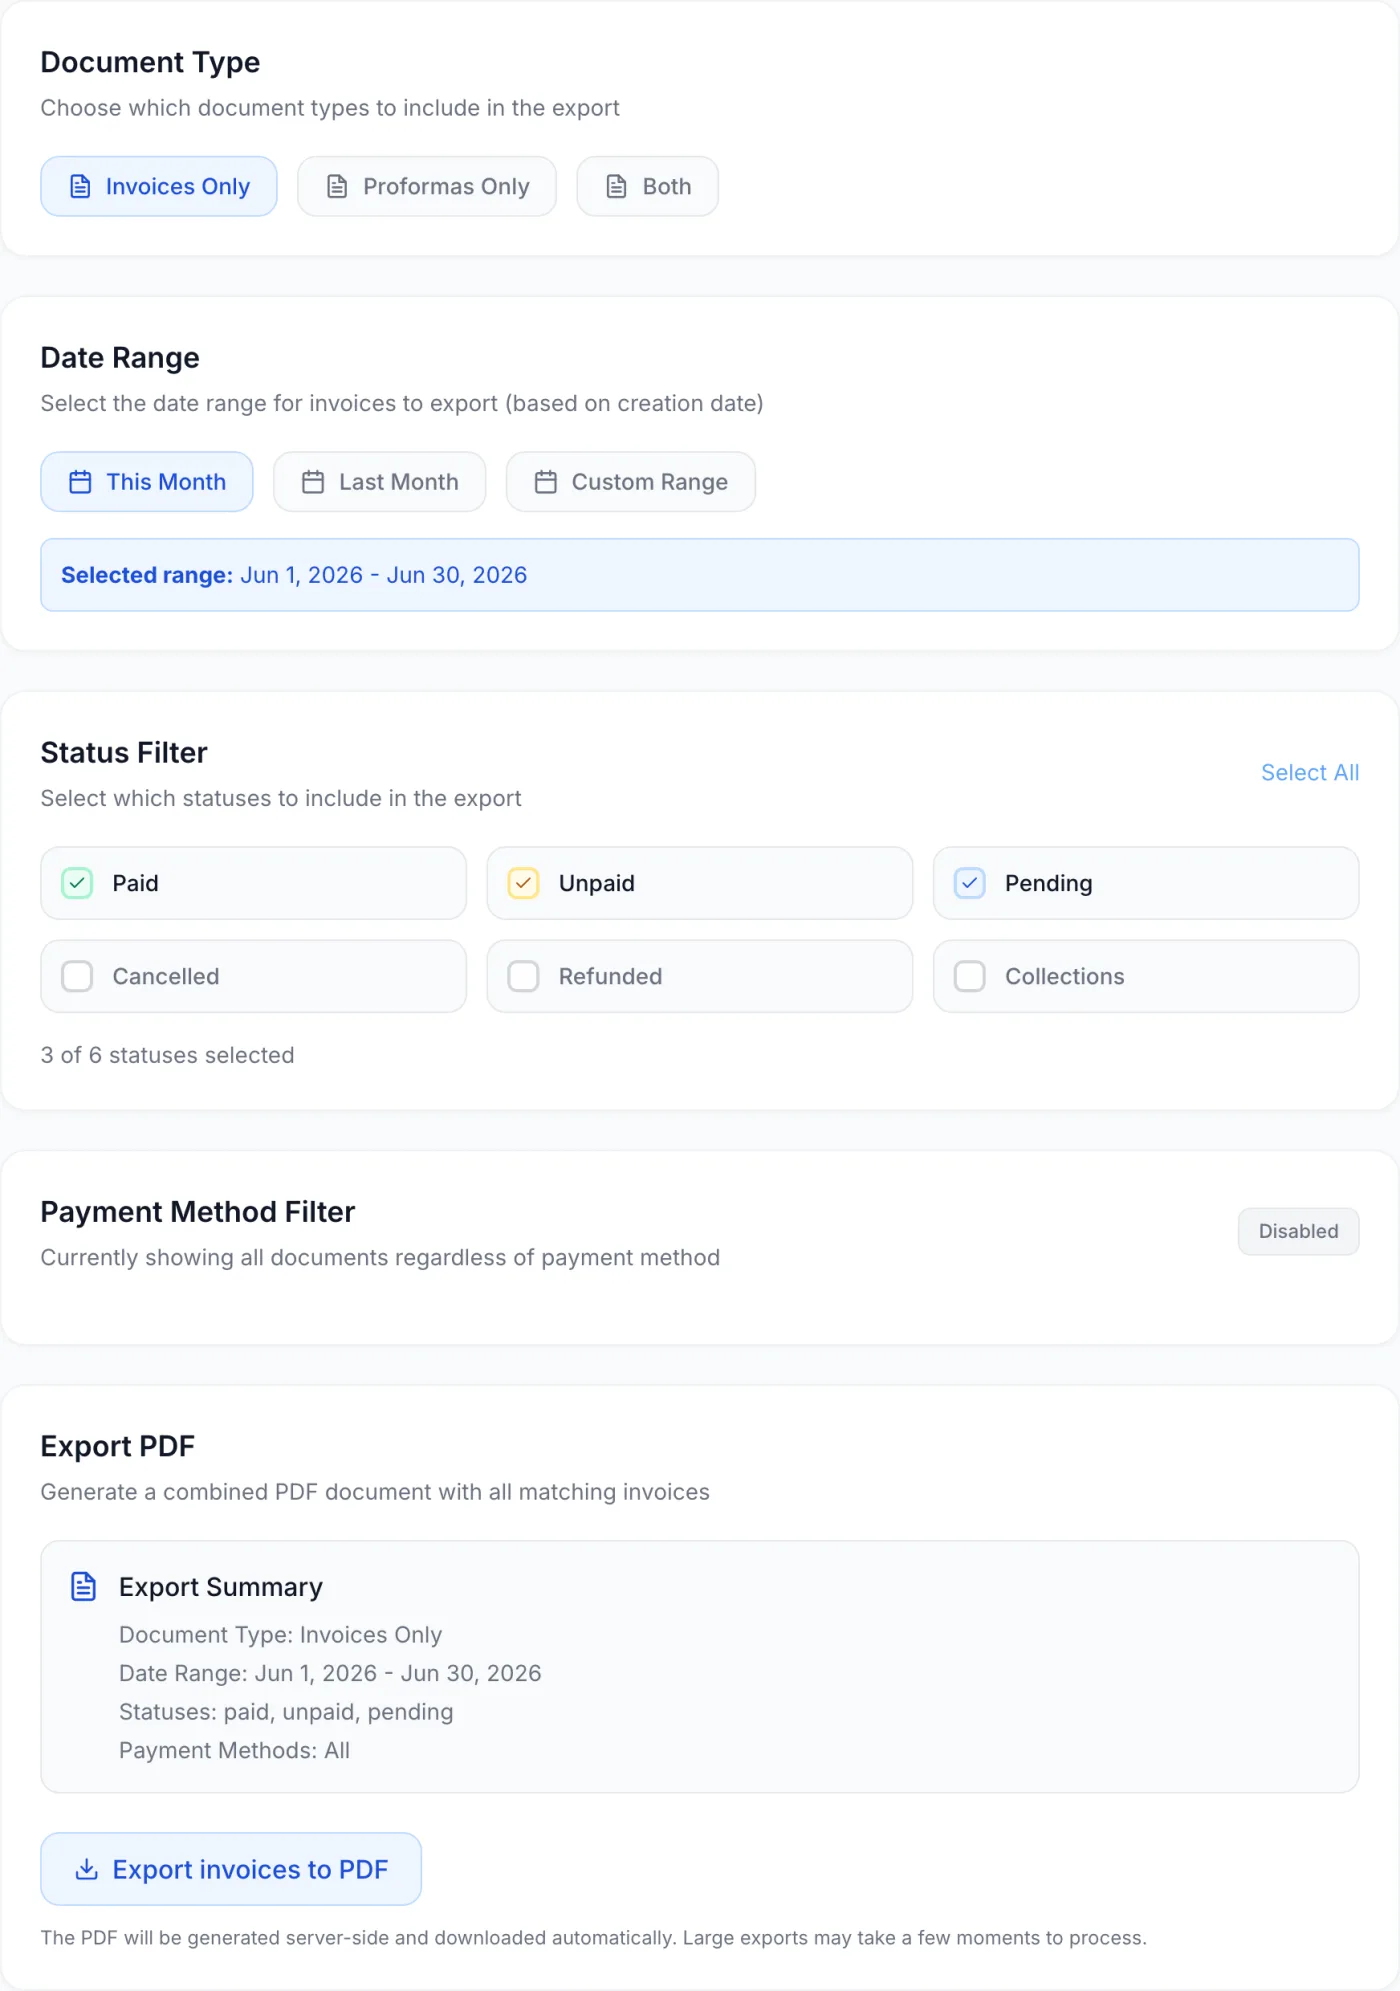
Task: Click the document icon in Proformas Only
Action: [337, 186]
